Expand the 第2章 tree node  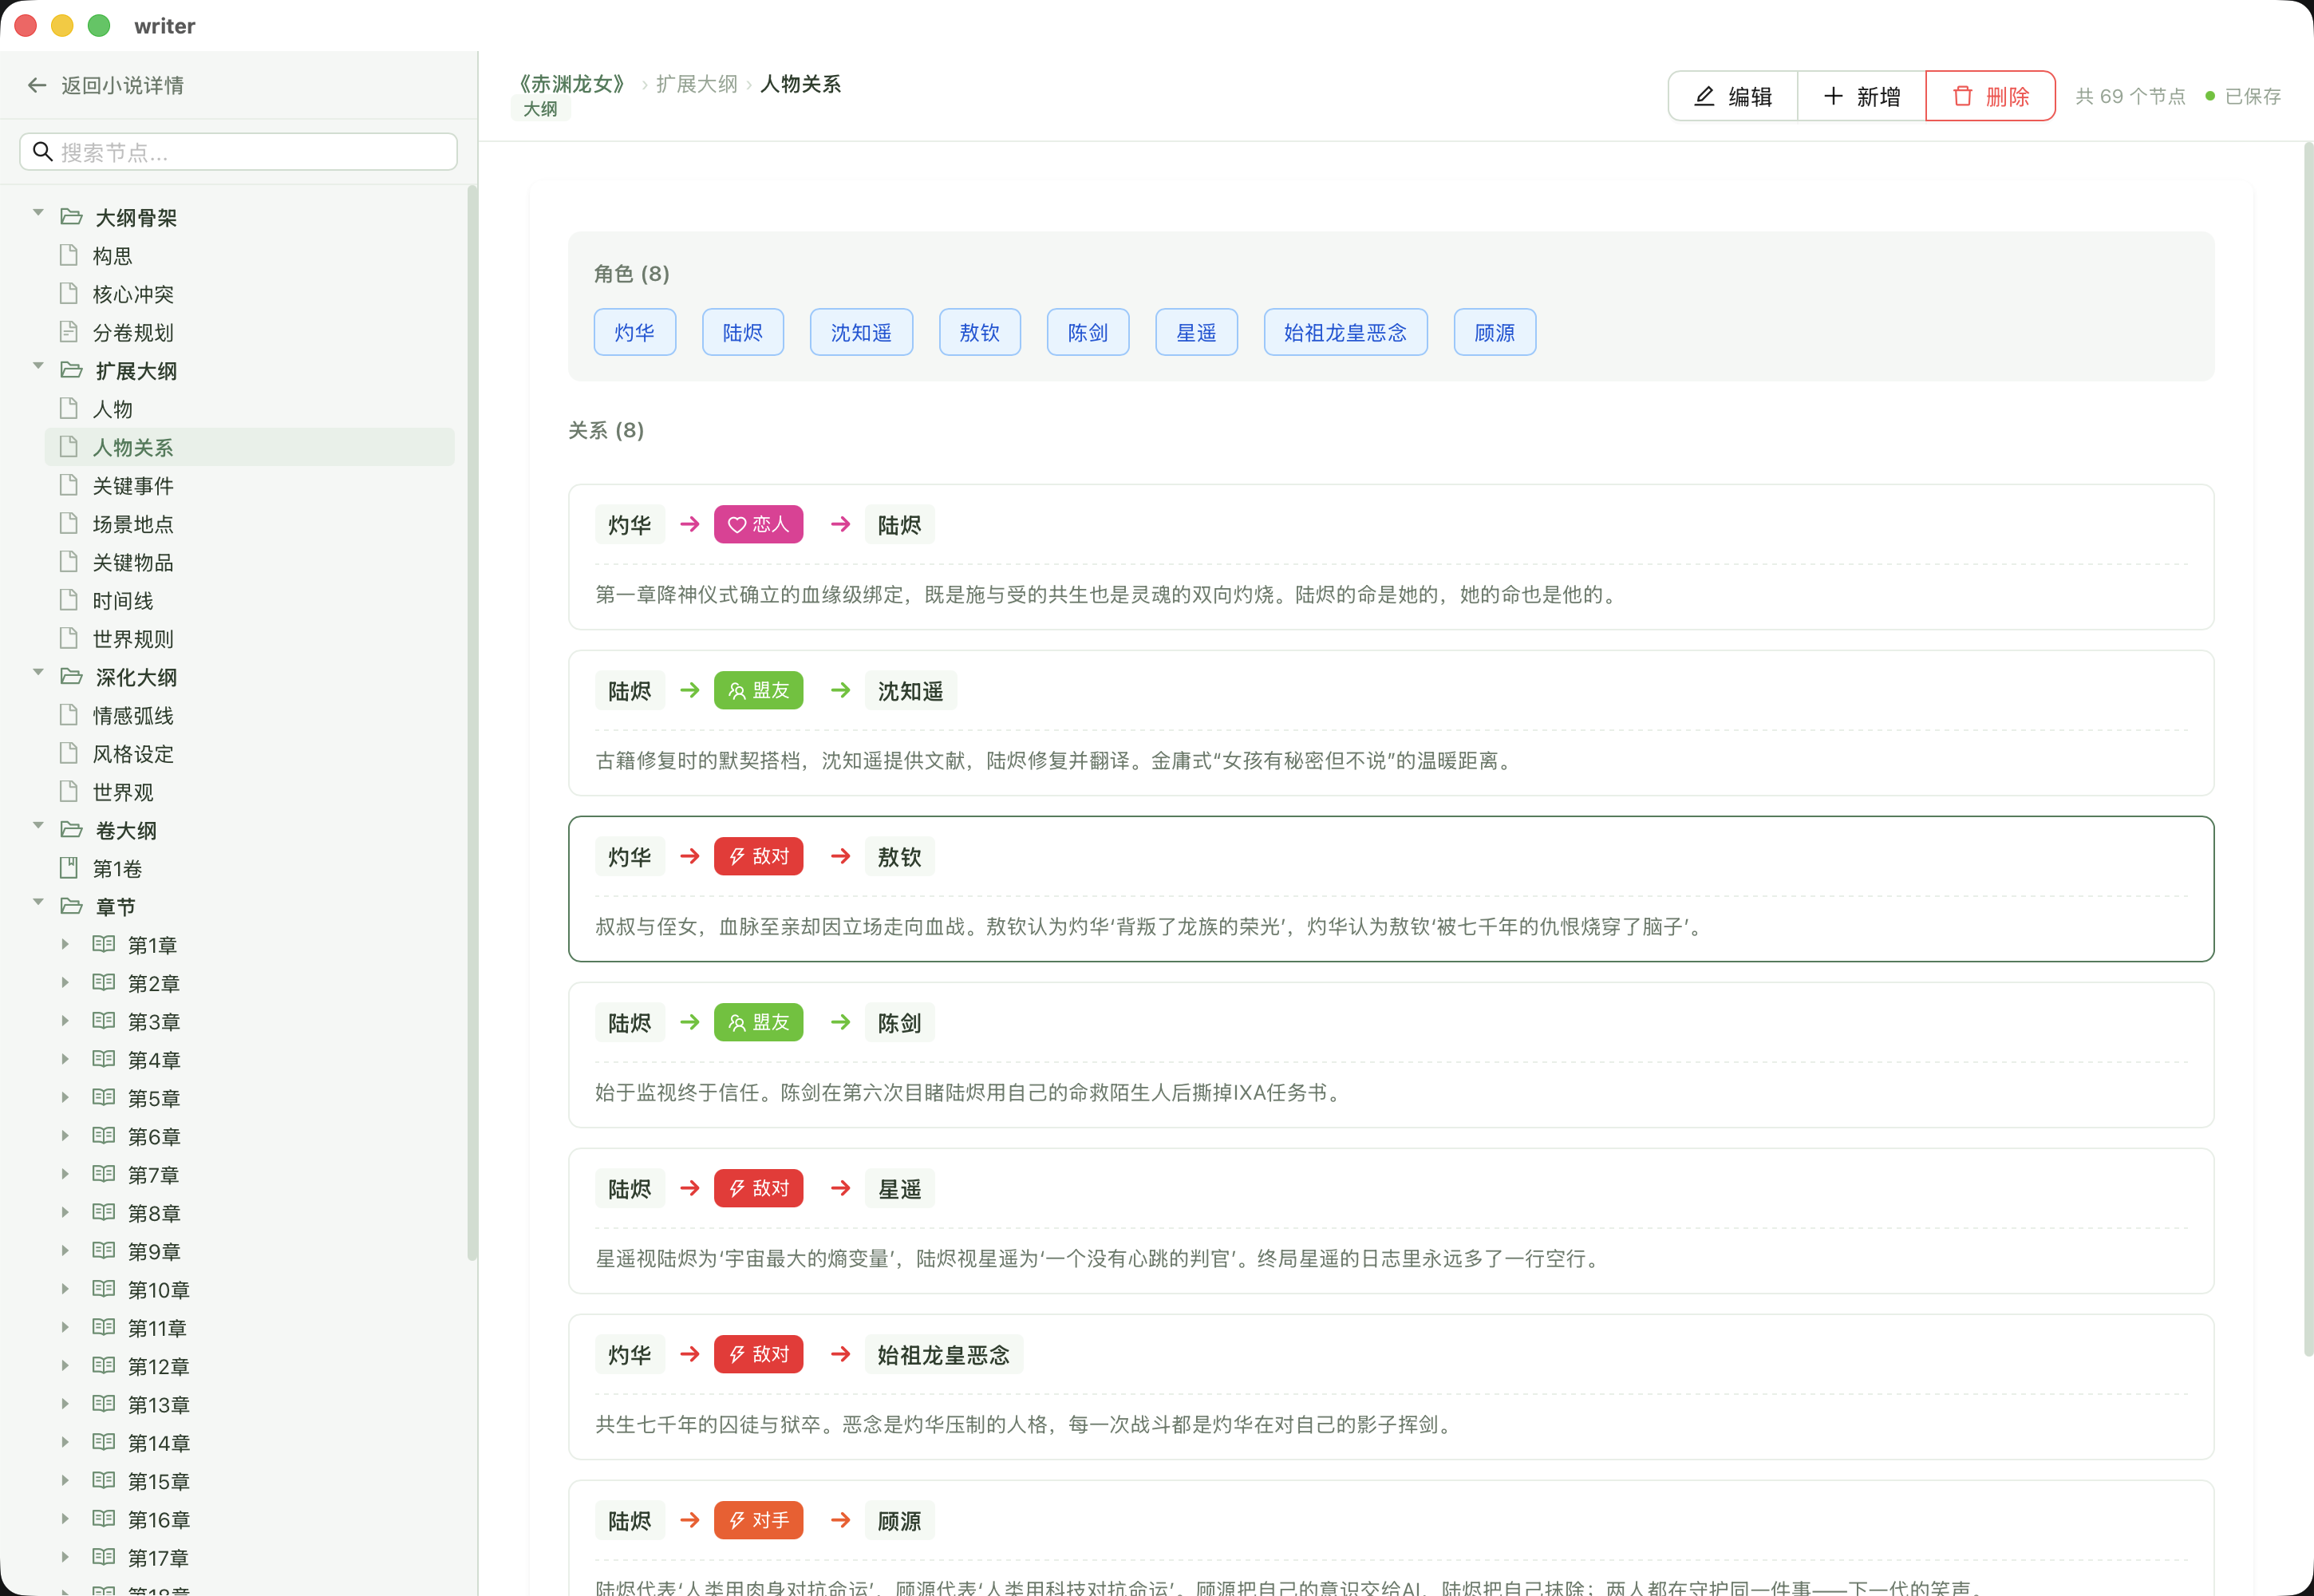point(65,982)
